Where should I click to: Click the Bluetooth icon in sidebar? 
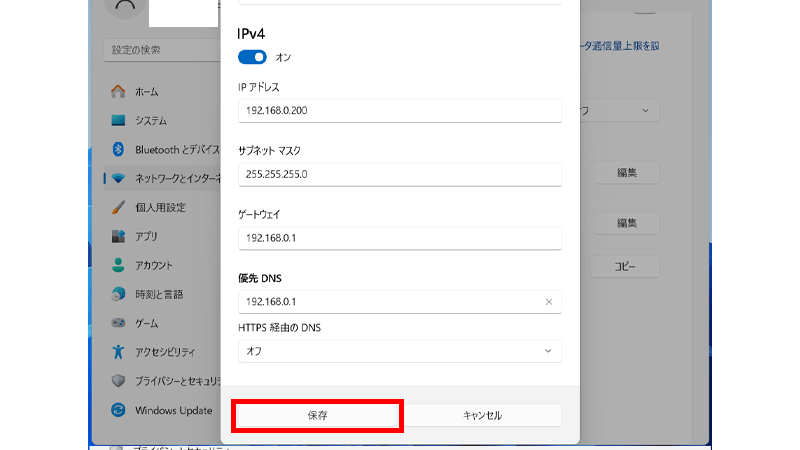pyautogui.click(x=118, y=149)
